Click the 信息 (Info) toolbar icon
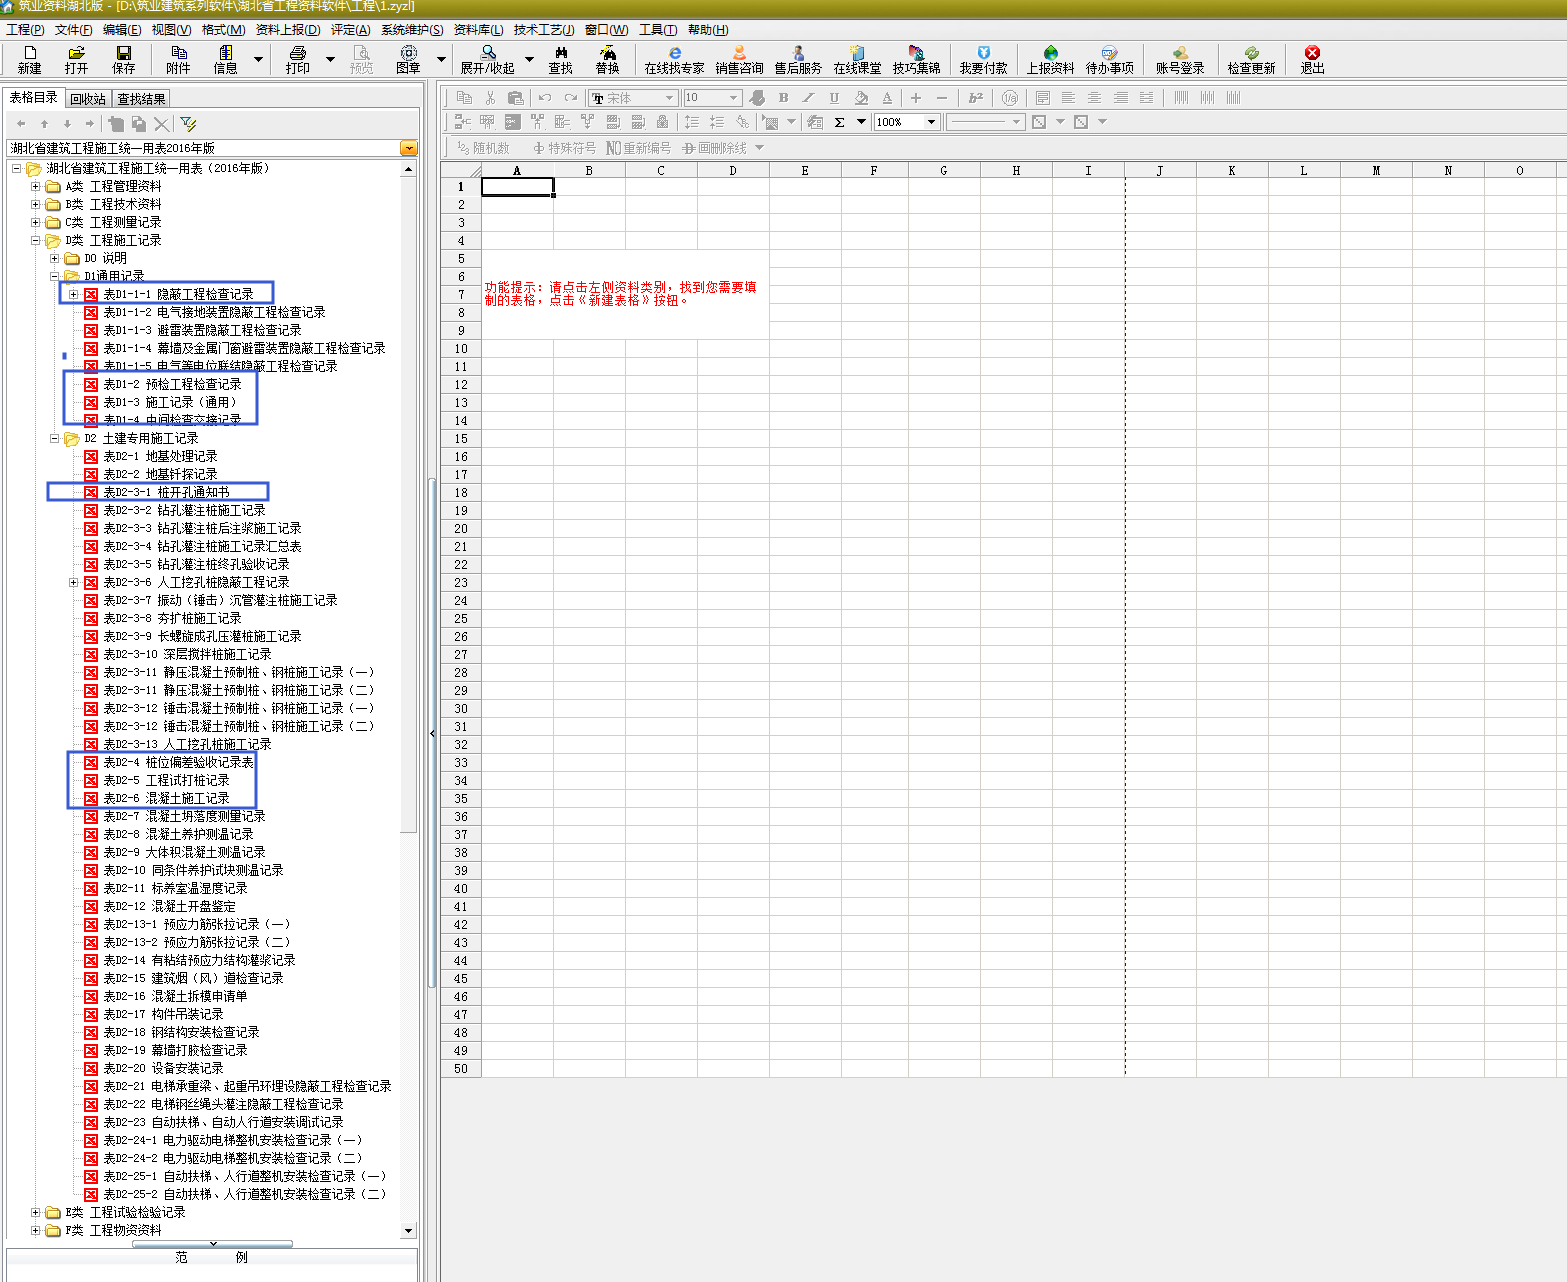 click(226, 59)
